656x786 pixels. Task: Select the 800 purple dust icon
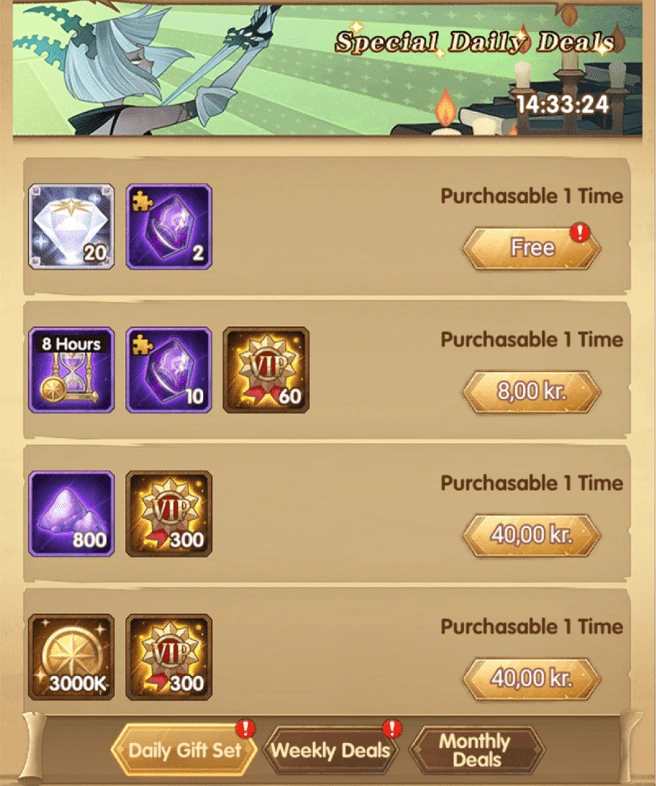pyautogui.click(x=72, y=514)
